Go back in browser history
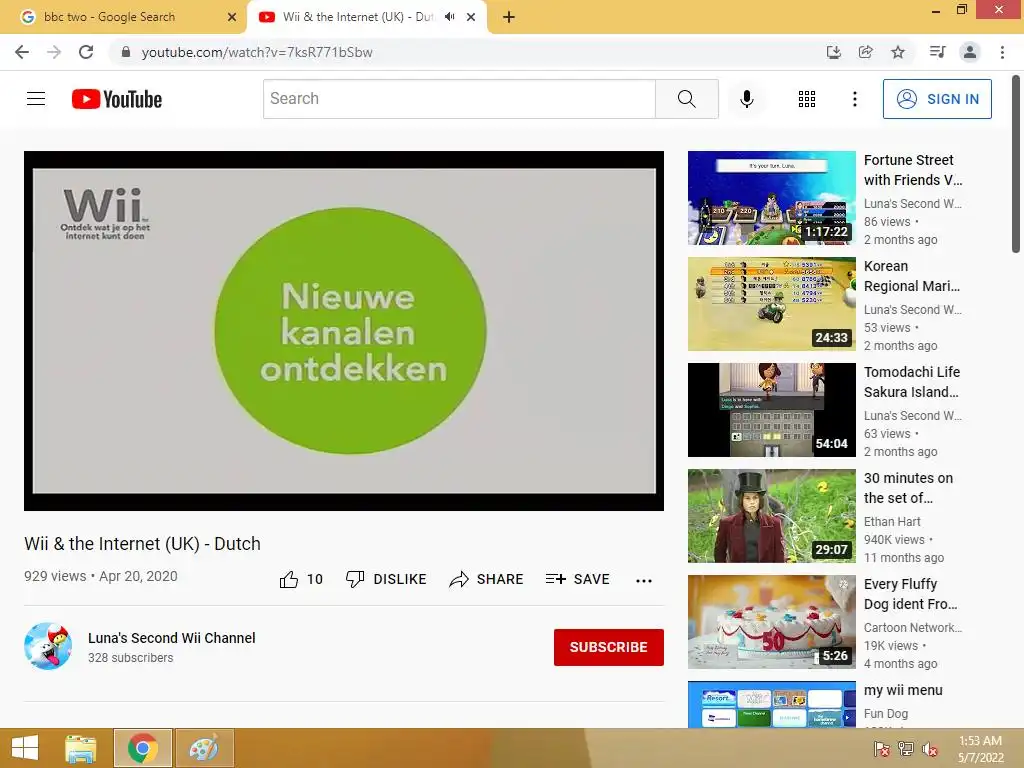Image resolution: width=1024 pixels, height=768 pixels. click(22, 52)
